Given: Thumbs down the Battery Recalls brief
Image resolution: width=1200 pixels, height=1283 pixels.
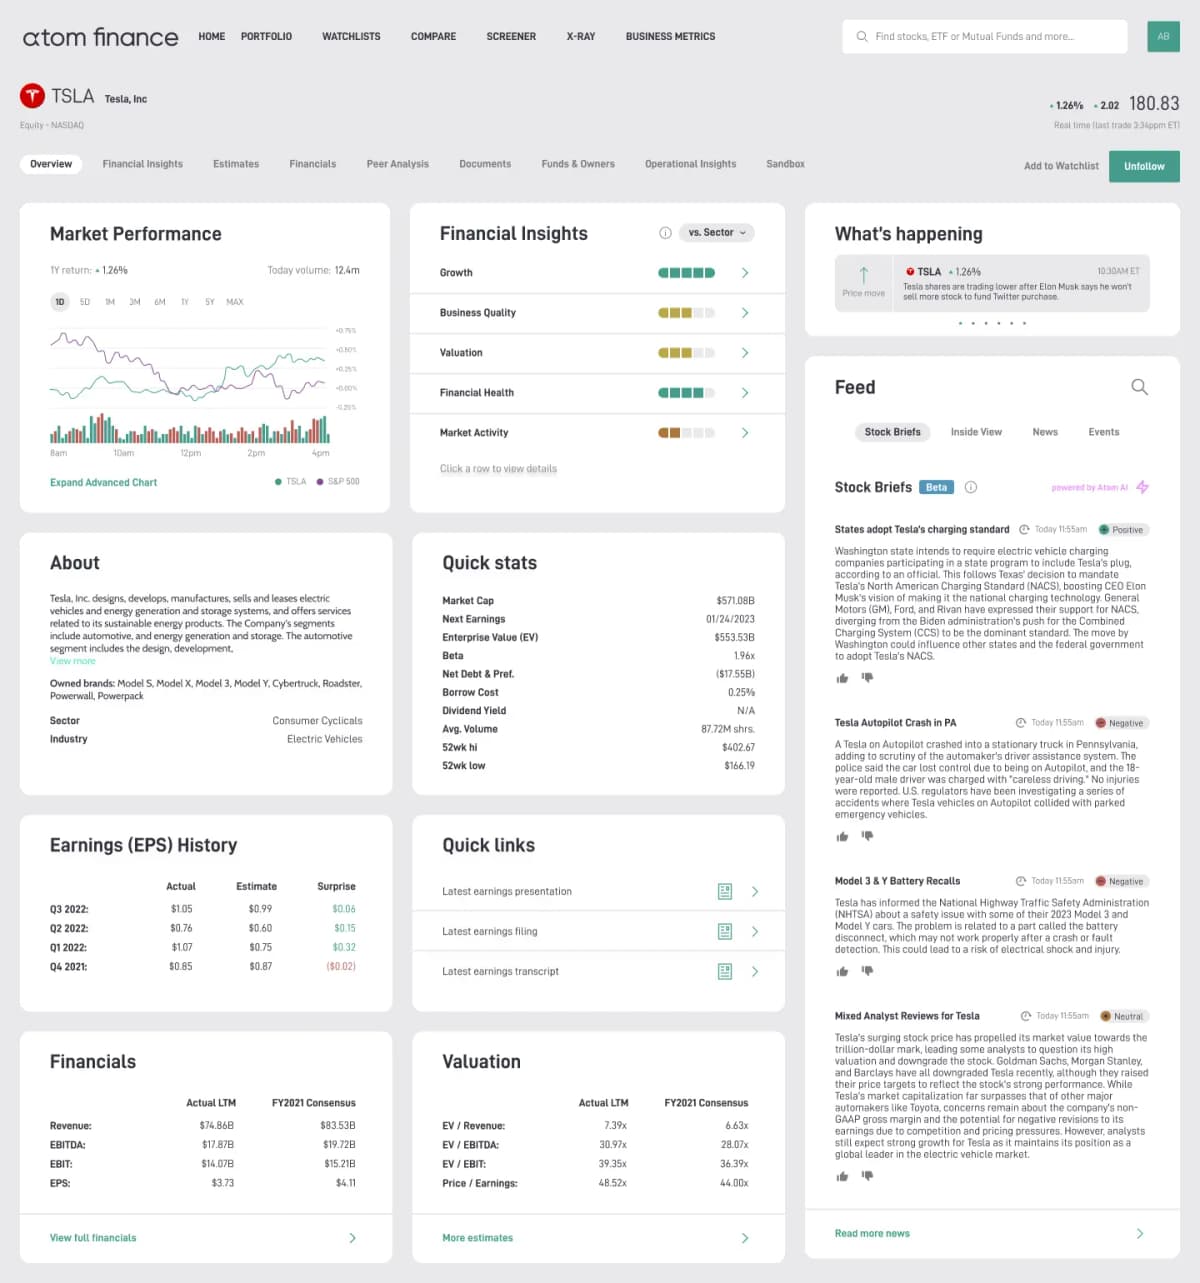Looking at the screenshot, I should click(x=867, y=971).
